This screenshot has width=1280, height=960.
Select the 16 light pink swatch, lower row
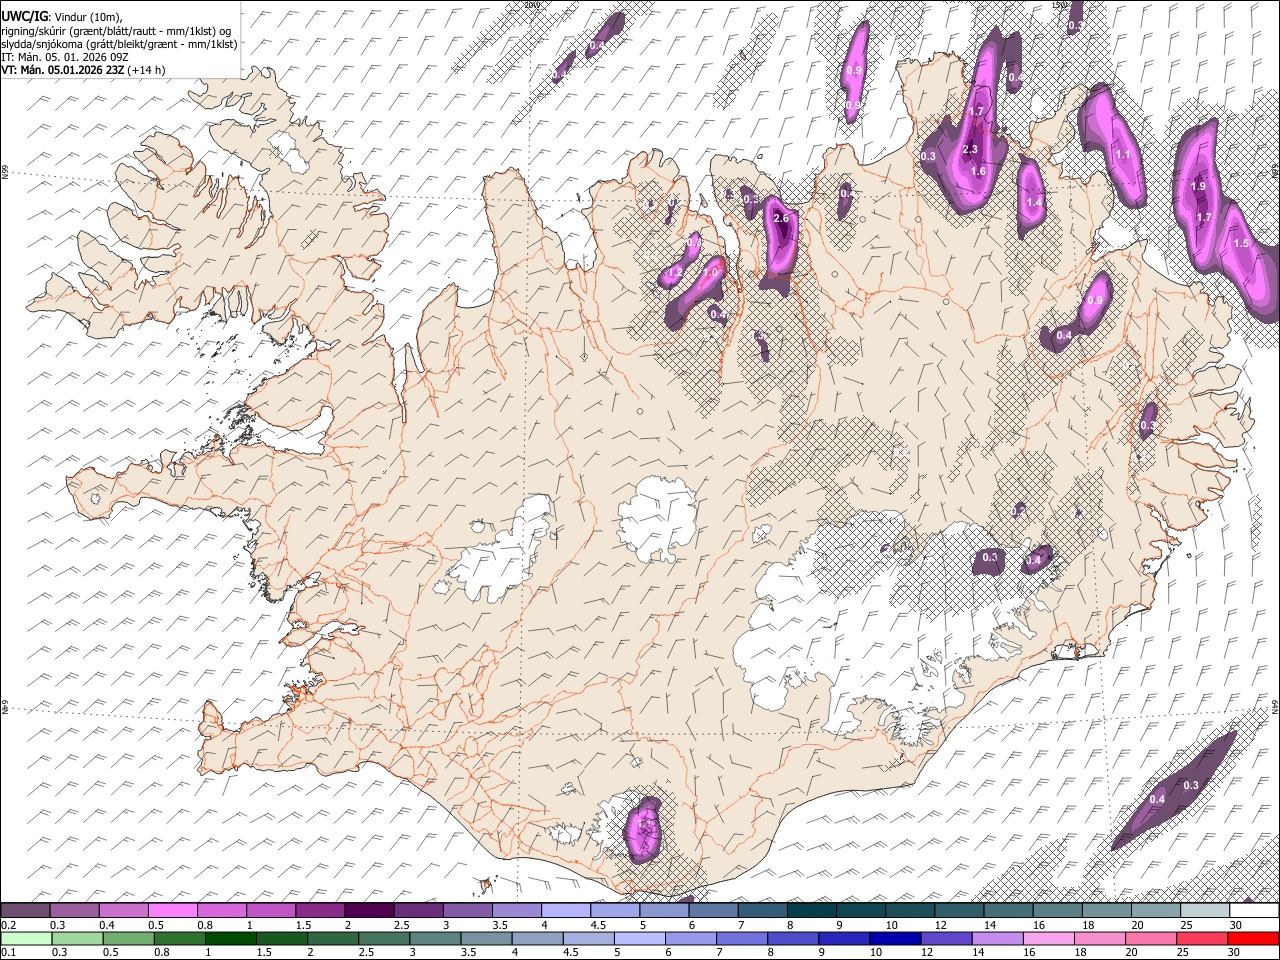[1049, 938]
